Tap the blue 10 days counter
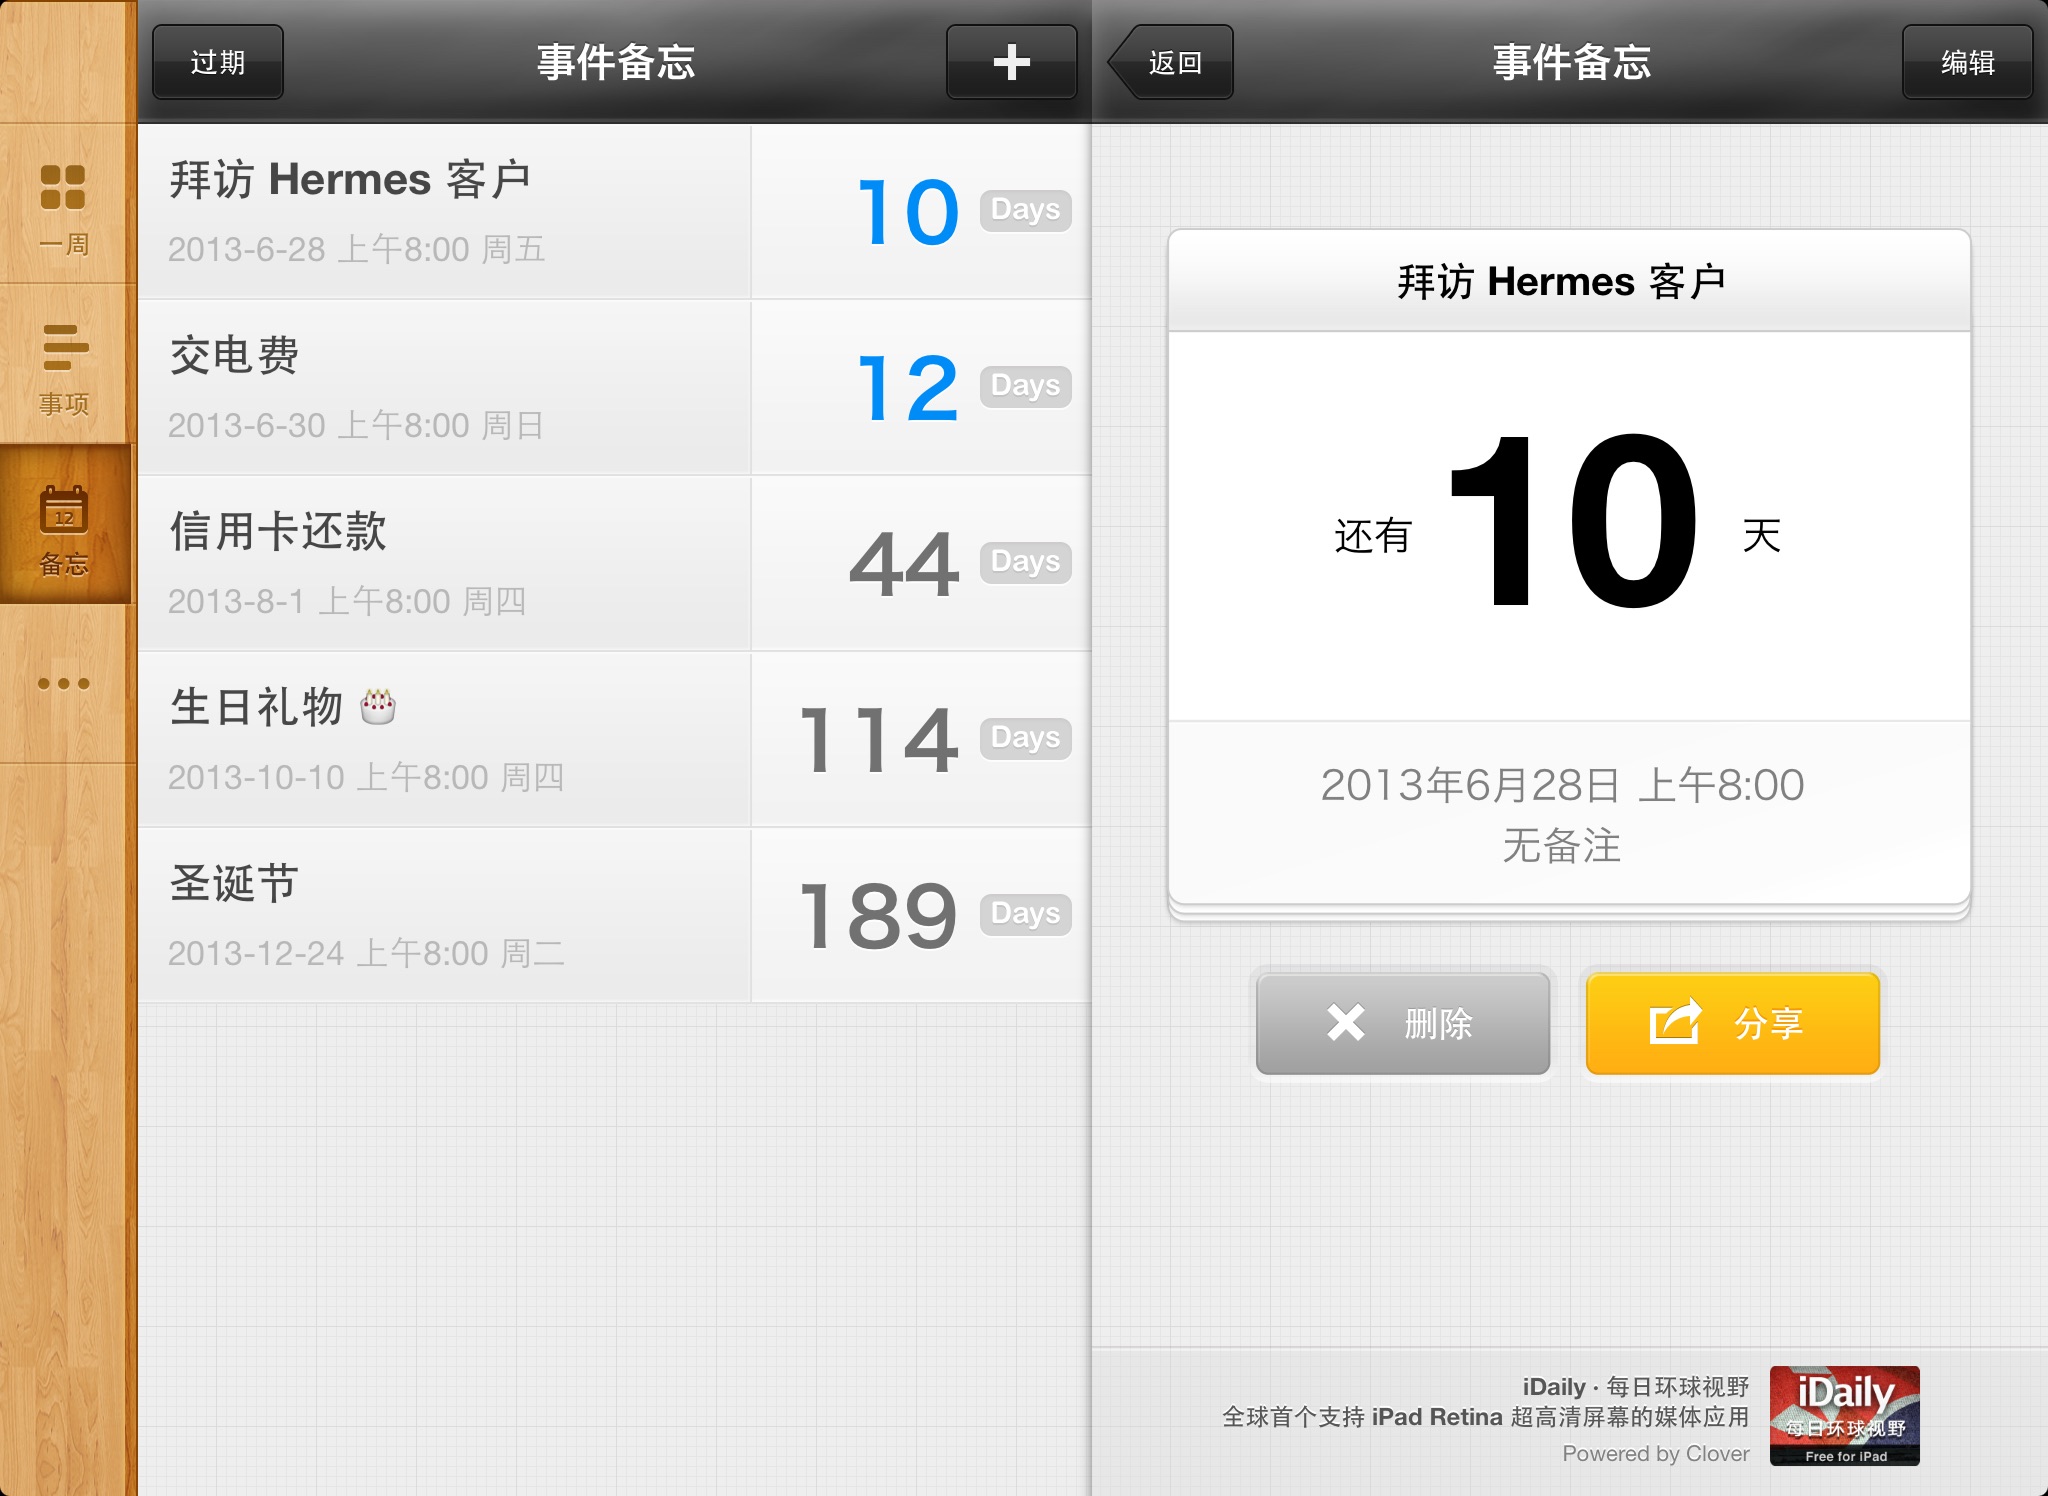Screen dimensions: 2048x1496 pos(908,212)
